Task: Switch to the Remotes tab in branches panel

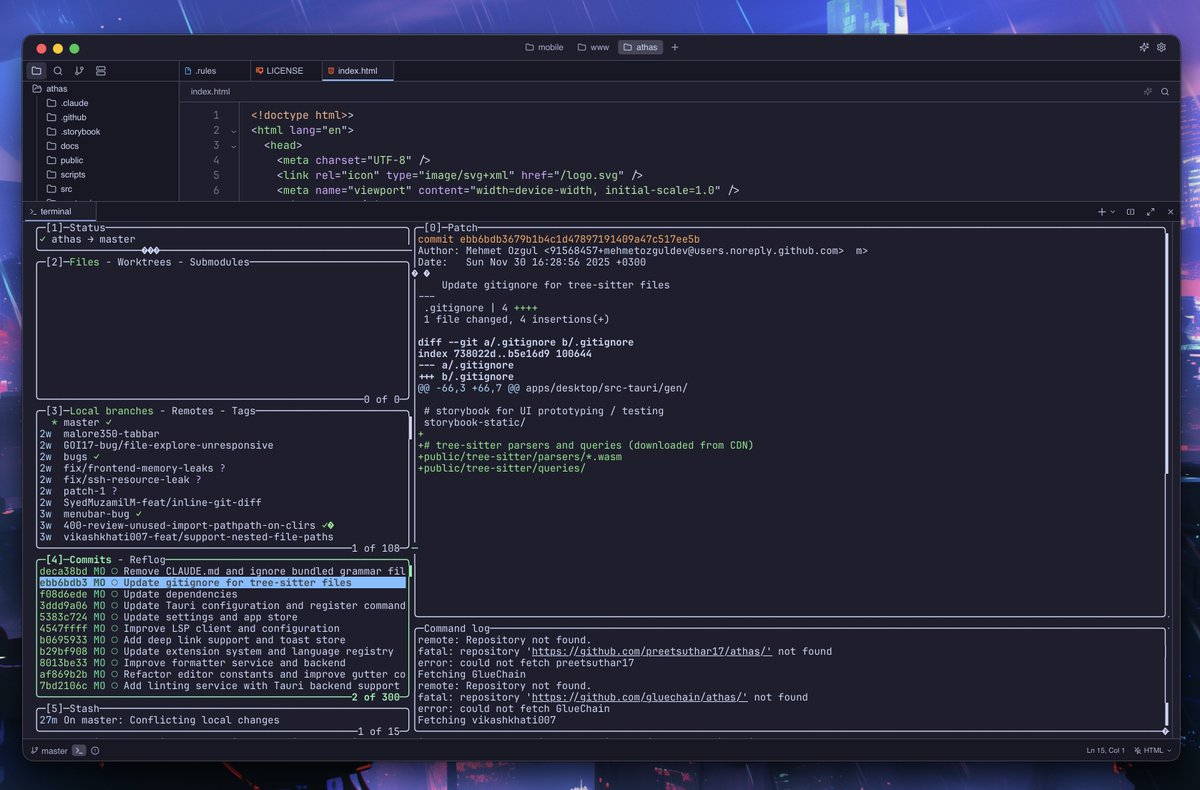Action: coord(192,411)
